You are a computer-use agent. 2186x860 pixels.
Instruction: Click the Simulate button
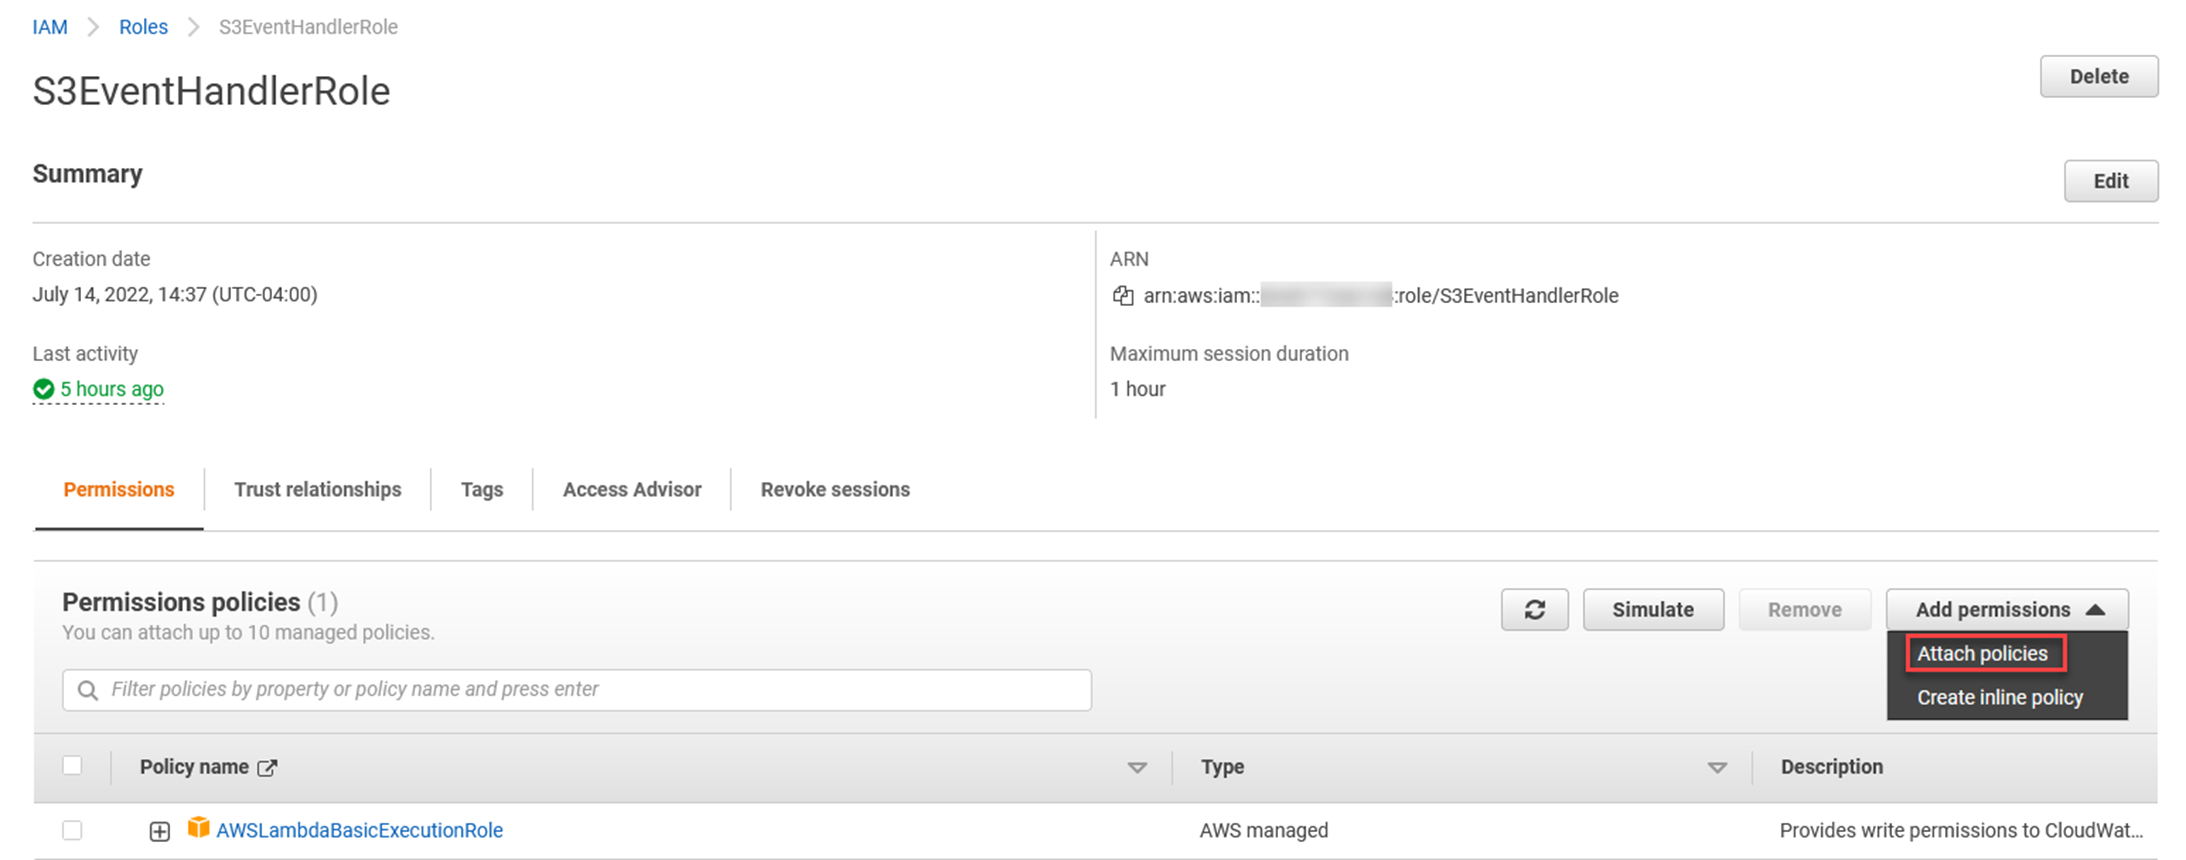[1653, 610]
